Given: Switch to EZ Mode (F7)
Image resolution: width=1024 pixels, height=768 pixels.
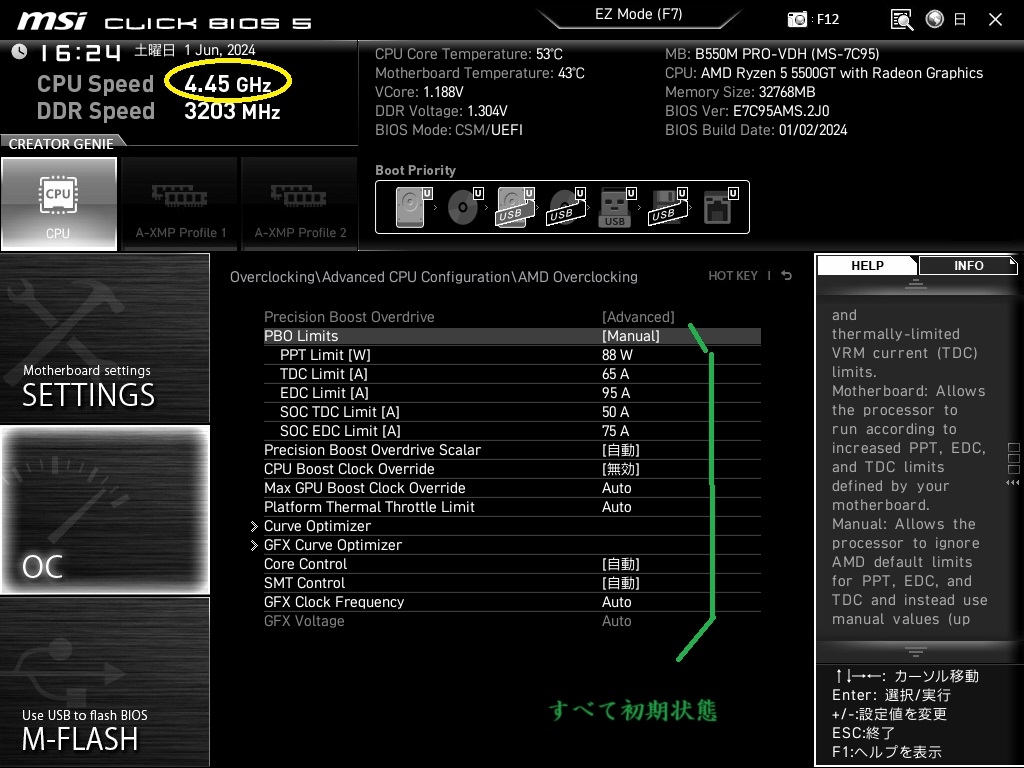Looking at the screenshot, I should pyautogui.click(x=638, y=15).
